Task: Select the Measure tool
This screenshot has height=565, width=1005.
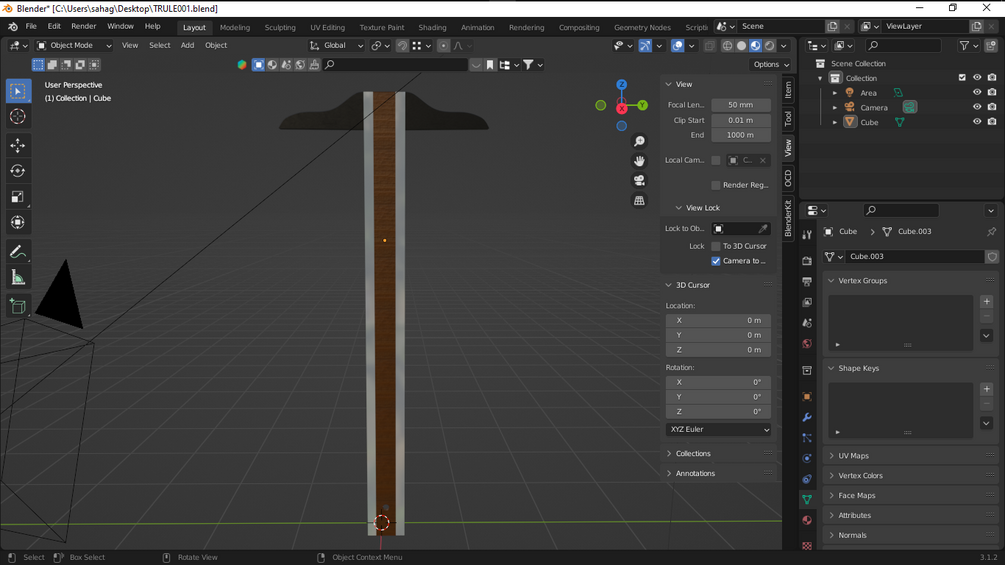Action: [18, 277]
